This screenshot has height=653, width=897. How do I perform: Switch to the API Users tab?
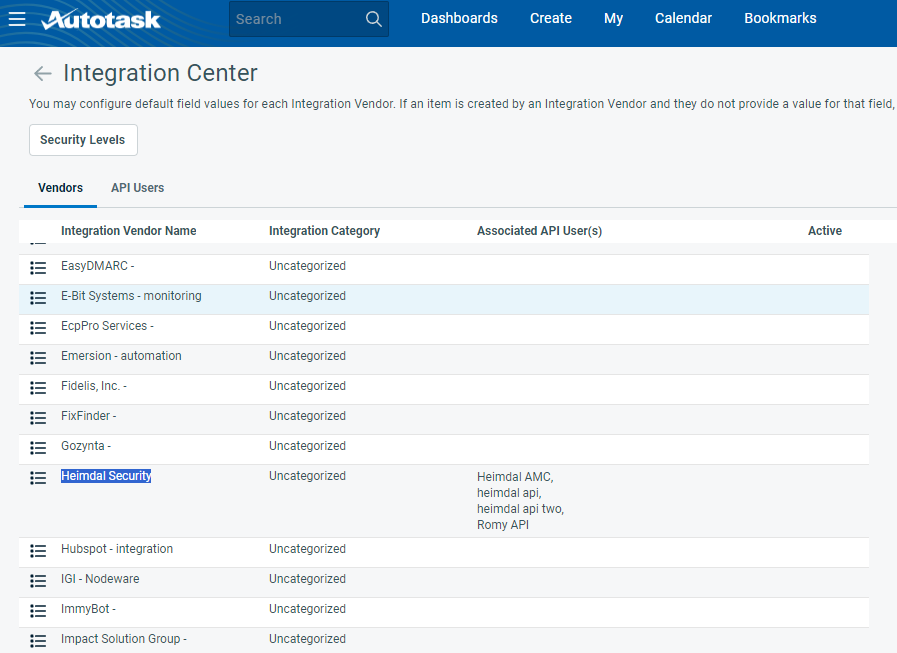[137, 188]
